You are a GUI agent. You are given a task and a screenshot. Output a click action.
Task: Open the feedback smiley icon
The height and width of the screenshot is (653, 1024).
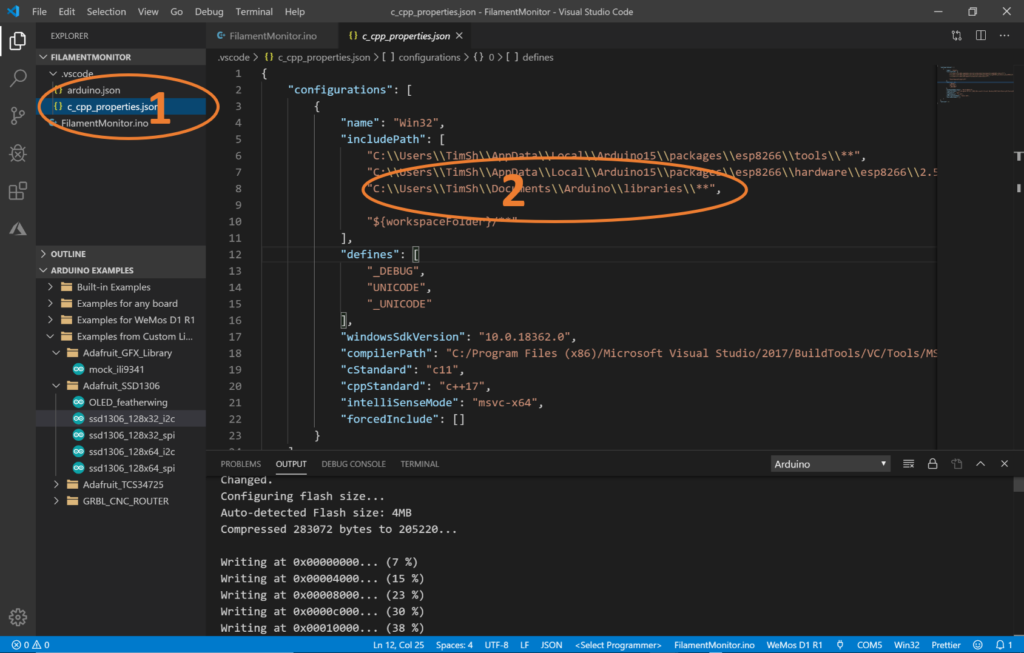pyautogui.click(x=978, y=645)
